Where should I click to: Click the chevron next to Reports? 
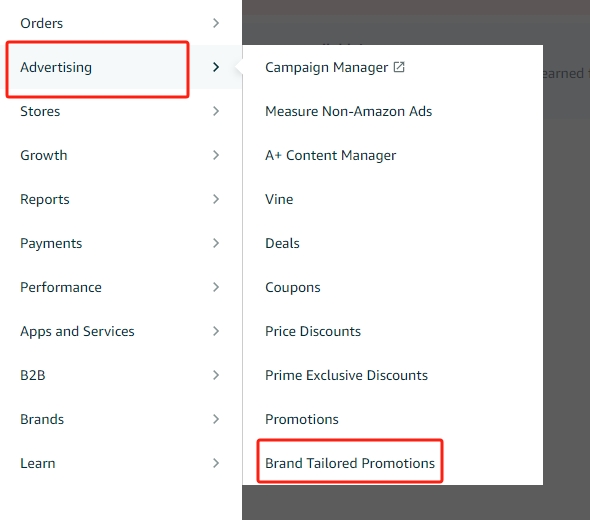coord(216,199)
